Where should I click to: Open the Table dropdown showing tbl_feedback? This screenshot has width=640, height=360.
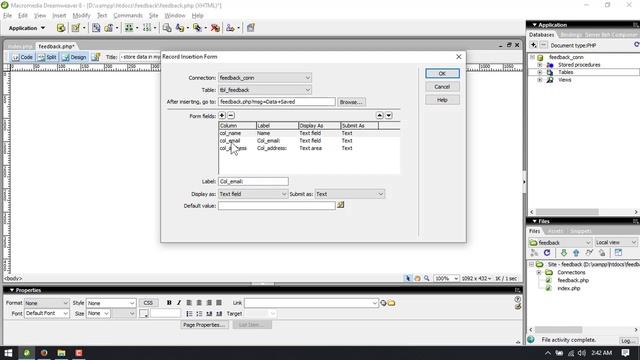265,90
